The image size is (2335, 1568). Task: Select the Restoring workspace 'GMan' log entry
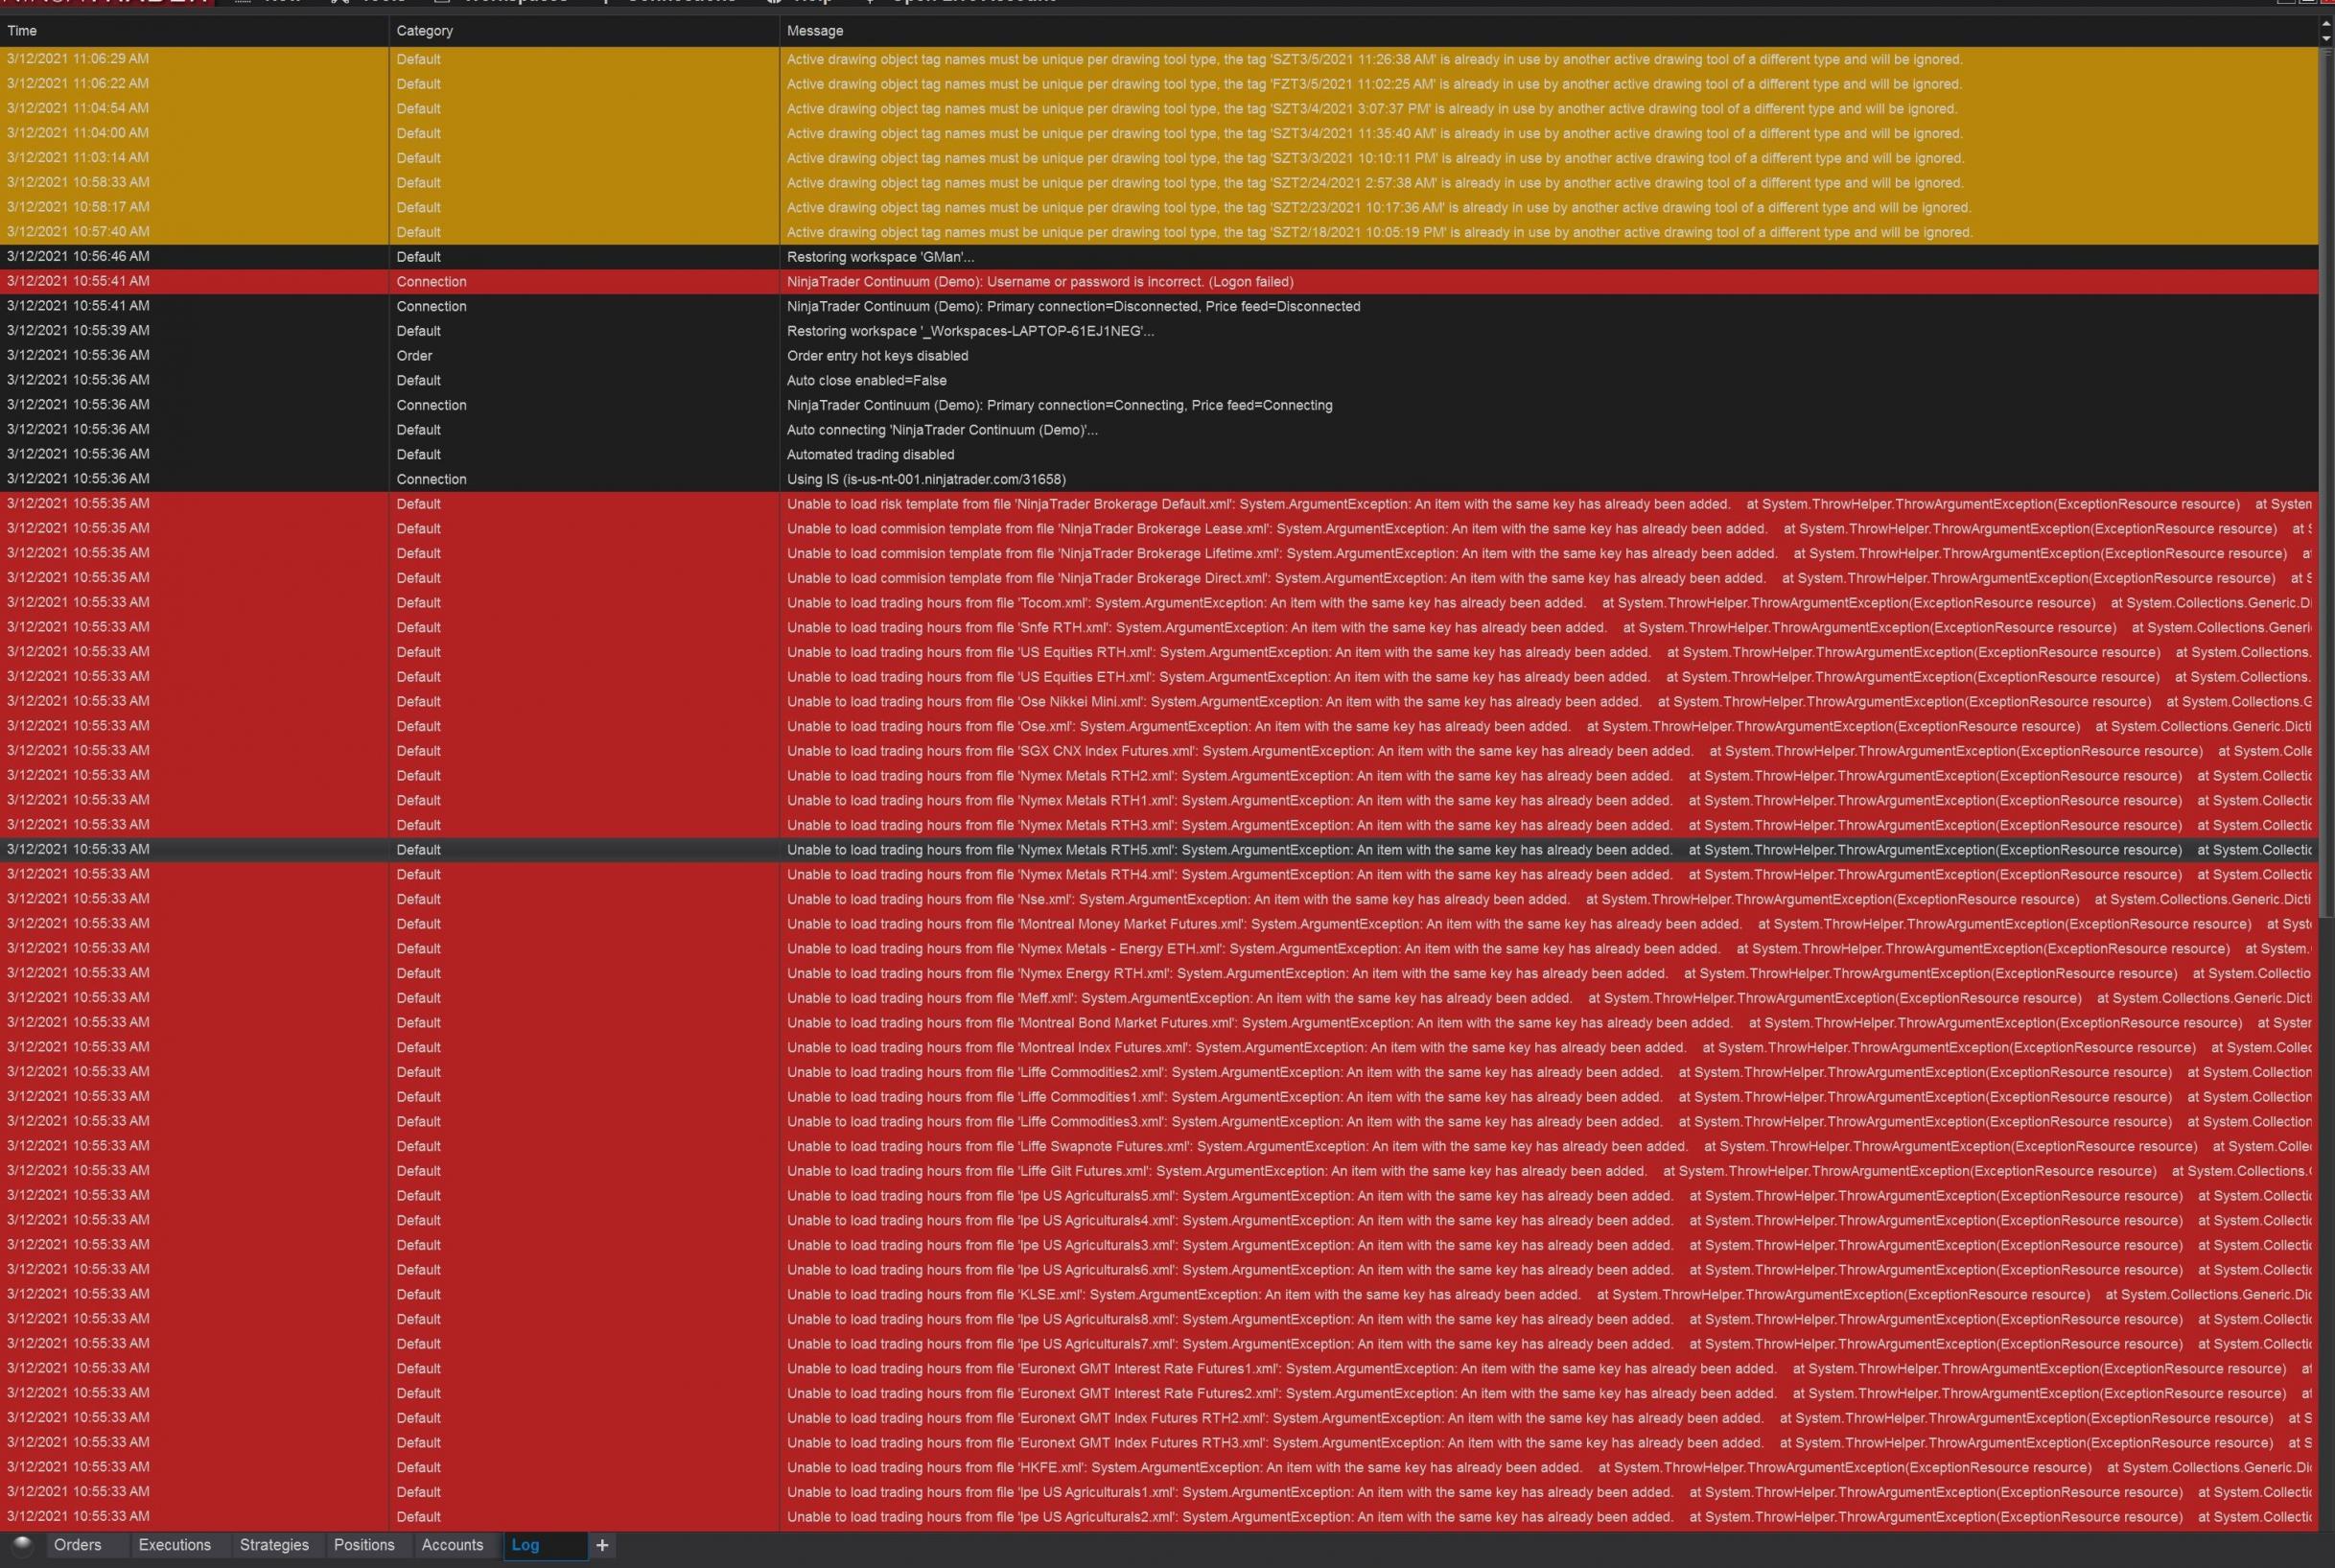(1158, 257)
